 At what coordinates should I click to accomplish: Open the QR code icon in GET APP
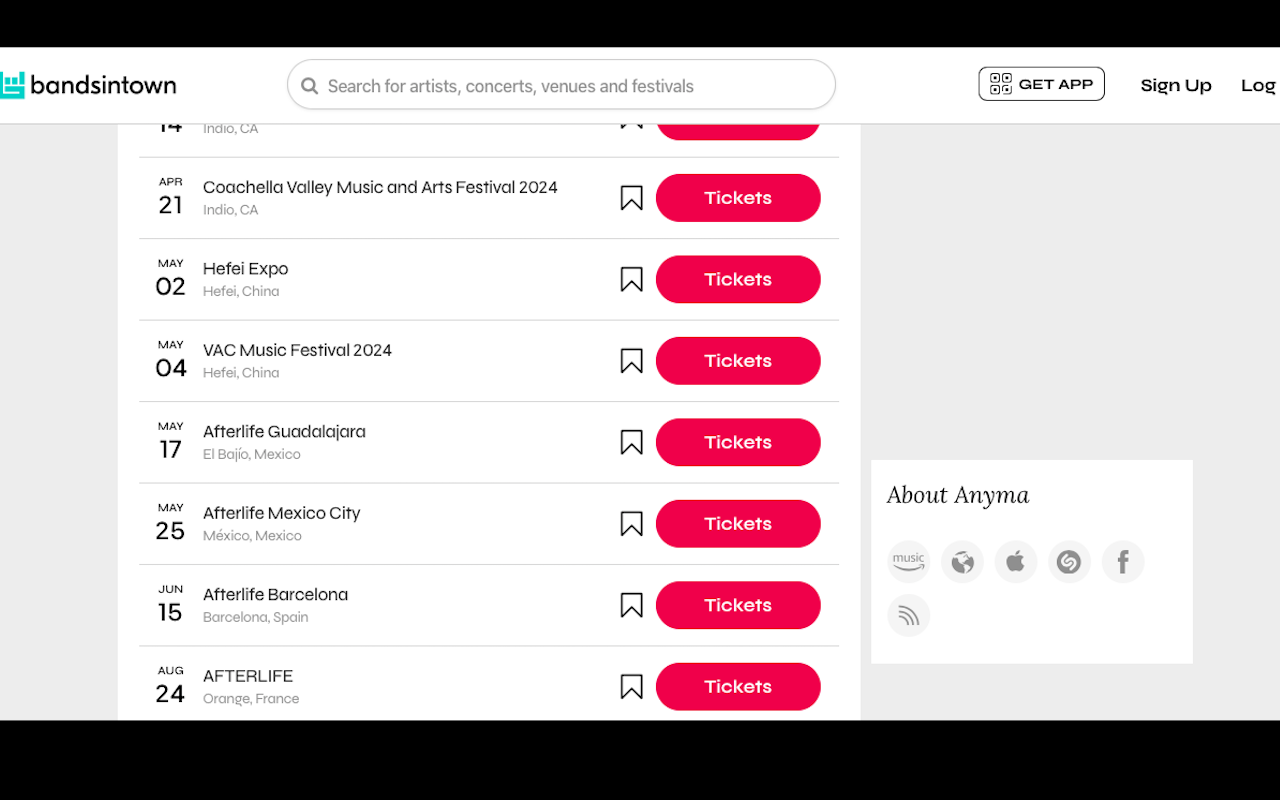[x=1001, y=84]
